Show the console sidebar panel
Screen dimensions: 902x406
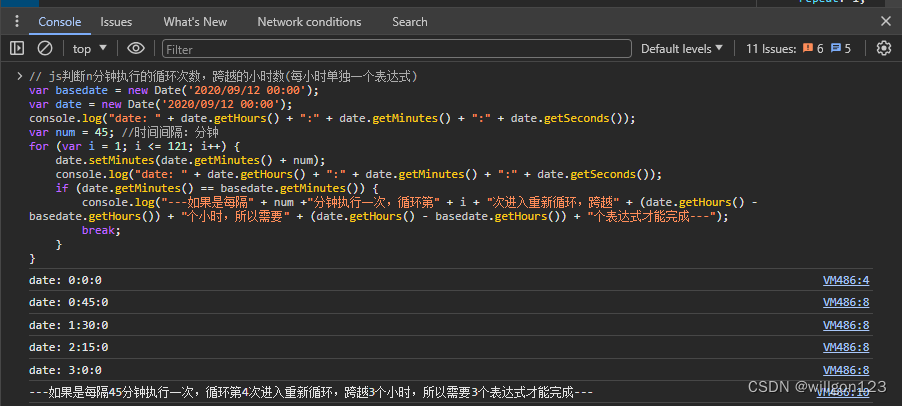17,49
